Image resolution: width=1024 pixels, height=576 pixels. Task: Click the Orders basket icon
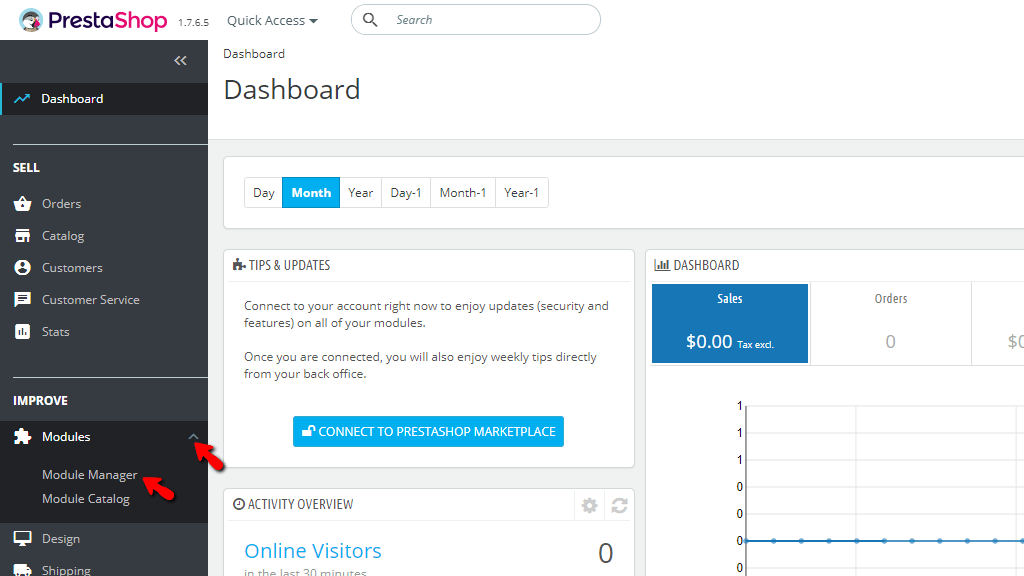pos(22,204)
